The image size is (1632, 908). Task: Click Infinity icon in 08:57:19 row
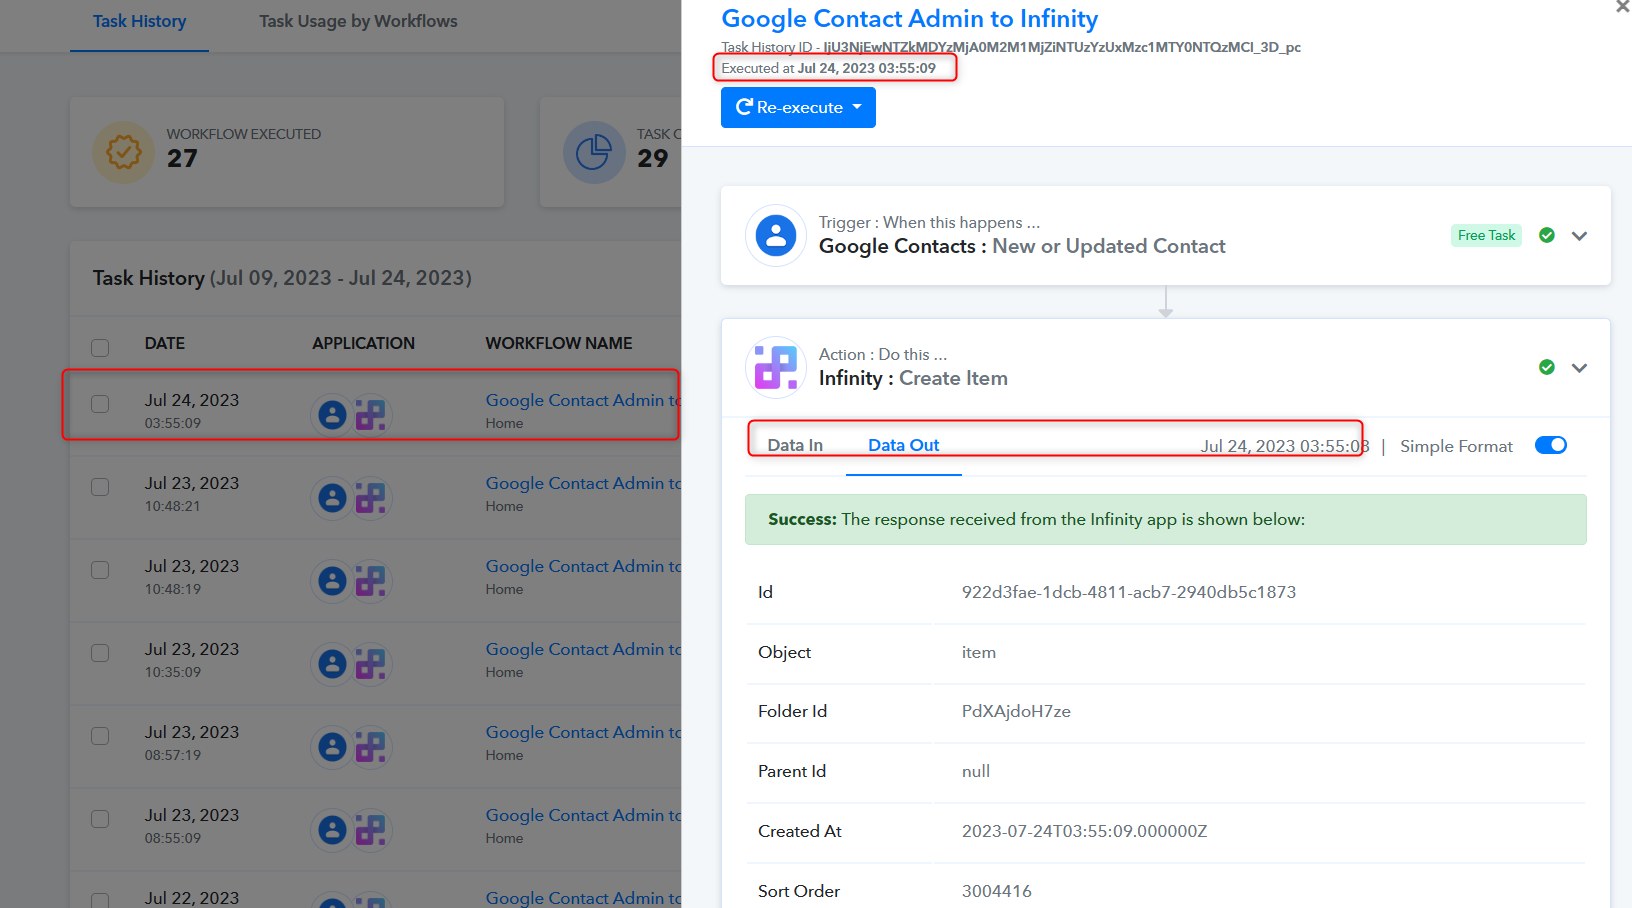click(x=371, y=746)
